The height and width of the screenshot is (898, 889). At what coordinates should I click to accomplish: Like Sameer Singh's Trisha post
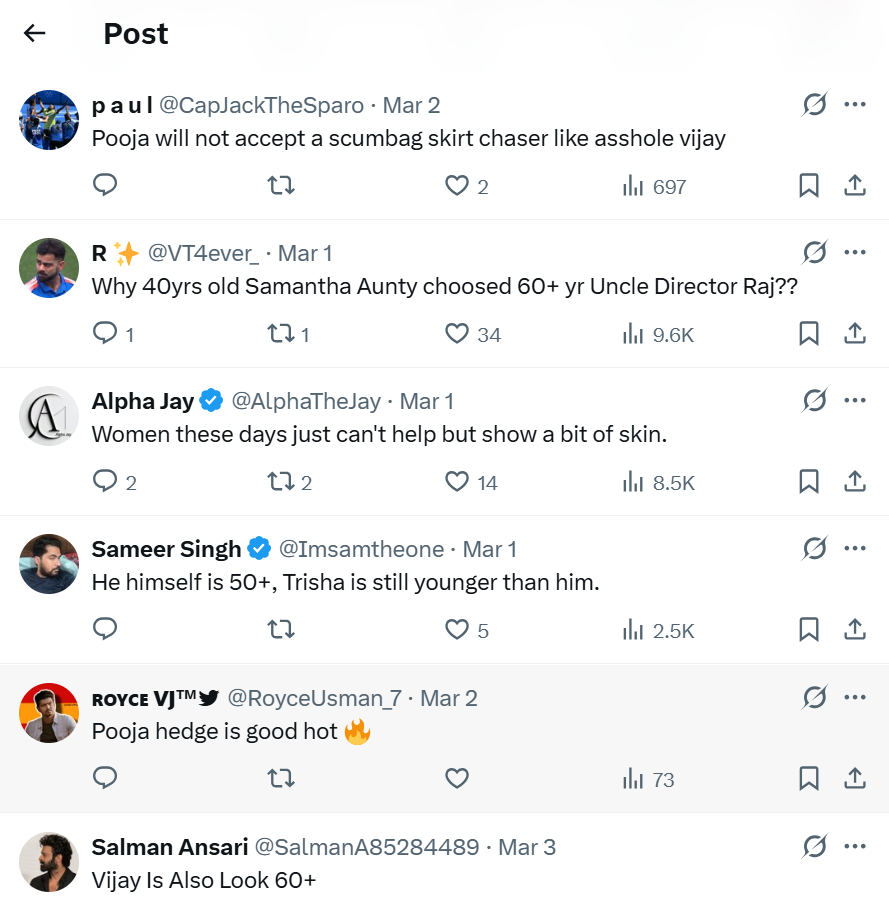[x=457, y=630]
